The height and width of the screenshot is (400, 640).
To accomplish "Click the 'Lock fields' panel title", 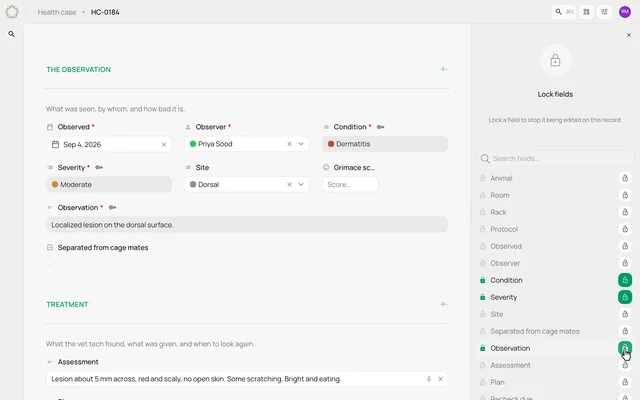I will (555, 94).
